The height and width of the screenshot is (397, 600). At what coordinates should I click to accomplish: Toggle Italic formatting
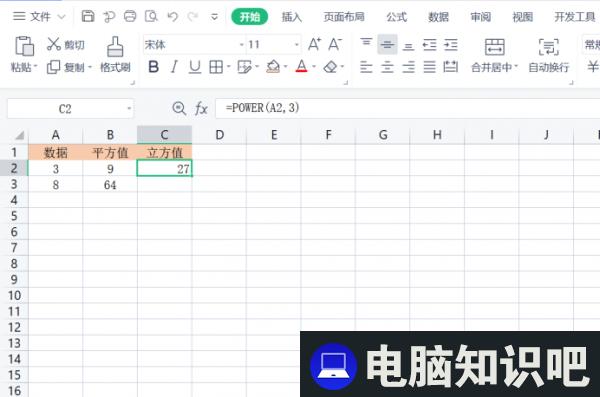[174, 67]
